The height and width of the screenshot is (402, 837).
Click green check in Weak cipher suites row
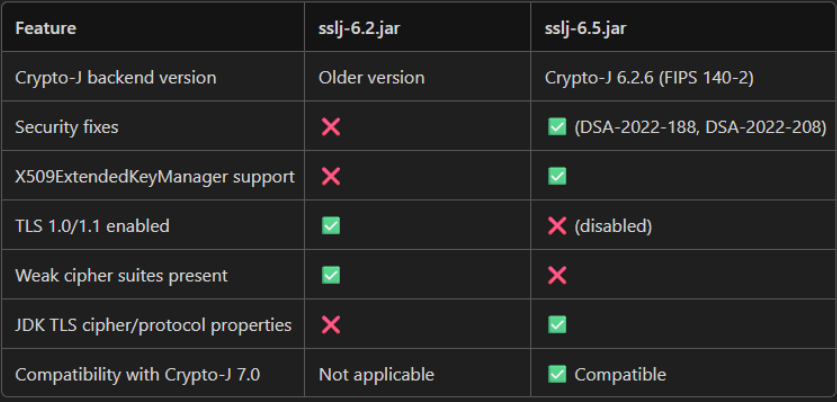tap(330, 275)
